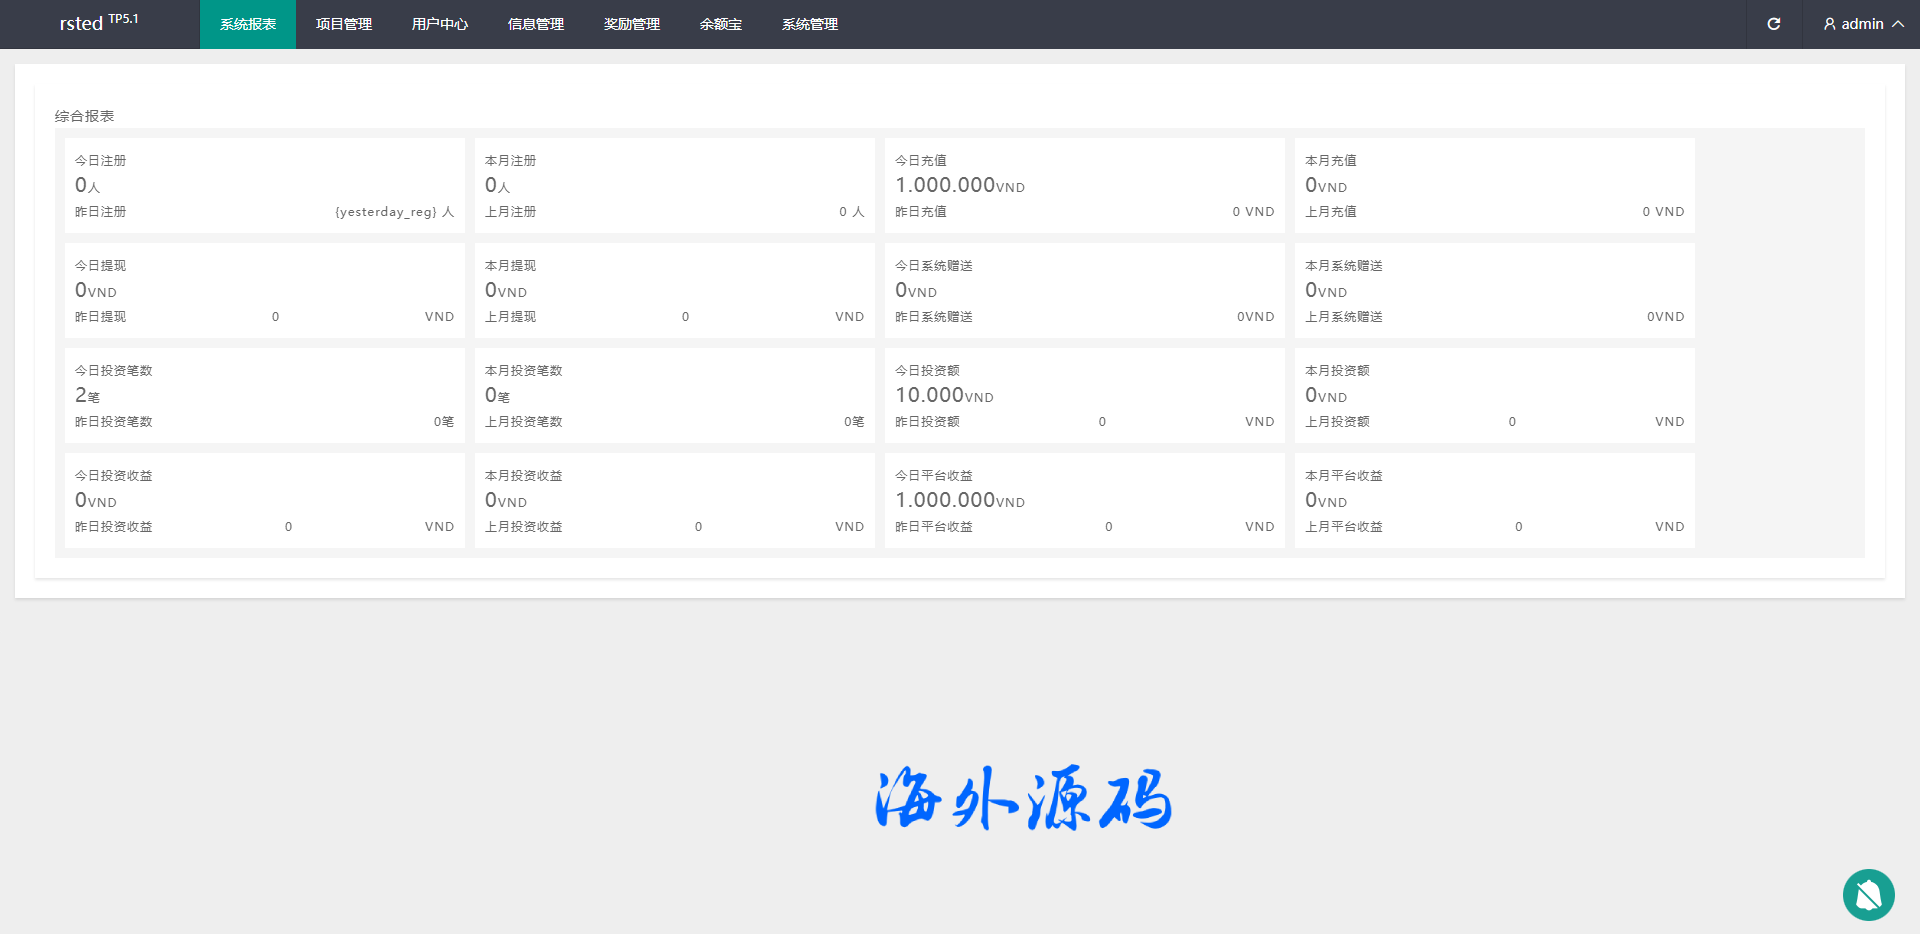The height and width of the screenshot is (934, 1920).
Task: Click the 今日提现 statistics card
Action: click(264, 291)
